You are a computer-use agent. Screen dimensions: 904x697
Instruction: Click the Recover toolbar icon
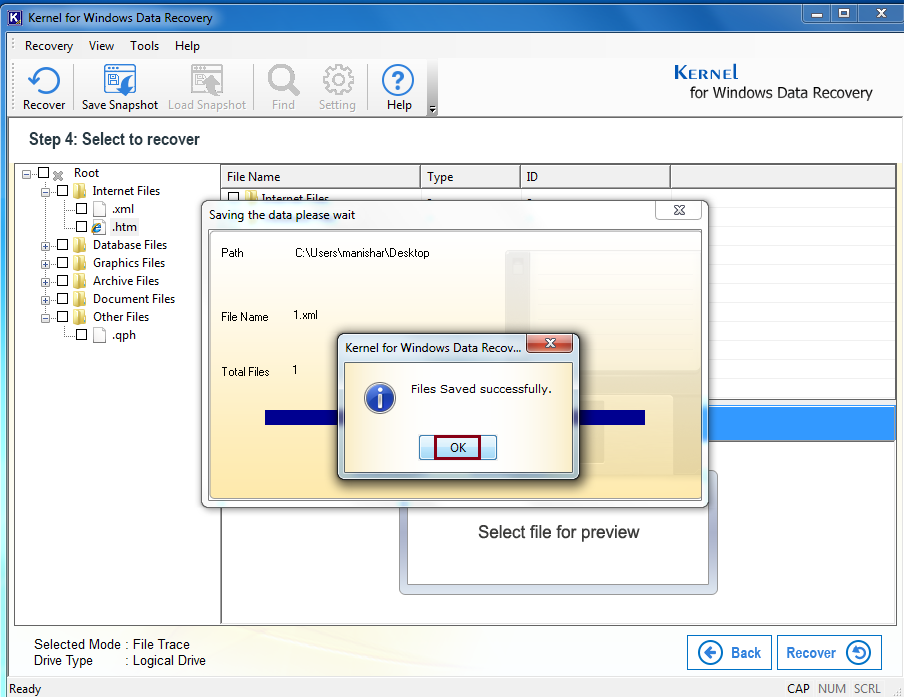click(x=44, y=80)
